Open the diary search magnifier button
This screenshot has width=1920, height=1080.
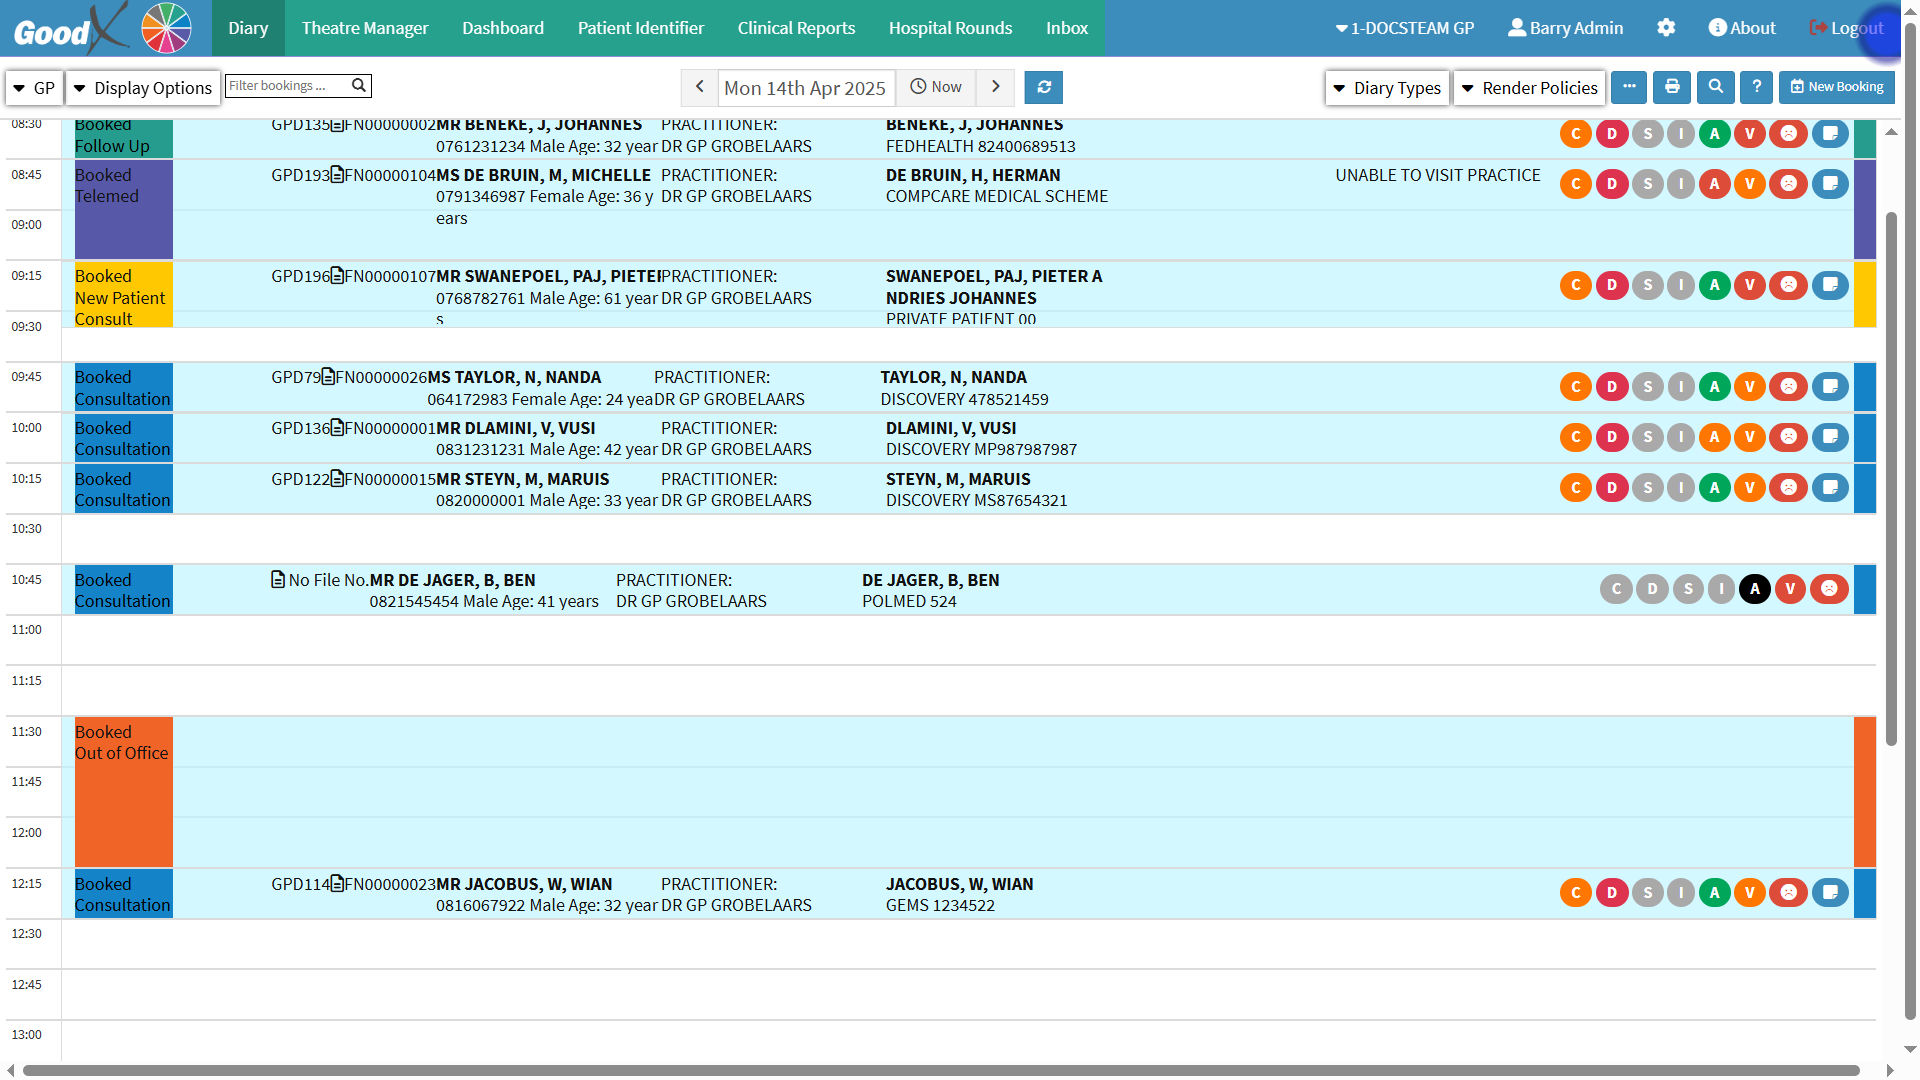pyautogui.click(x=1715, y=87)
